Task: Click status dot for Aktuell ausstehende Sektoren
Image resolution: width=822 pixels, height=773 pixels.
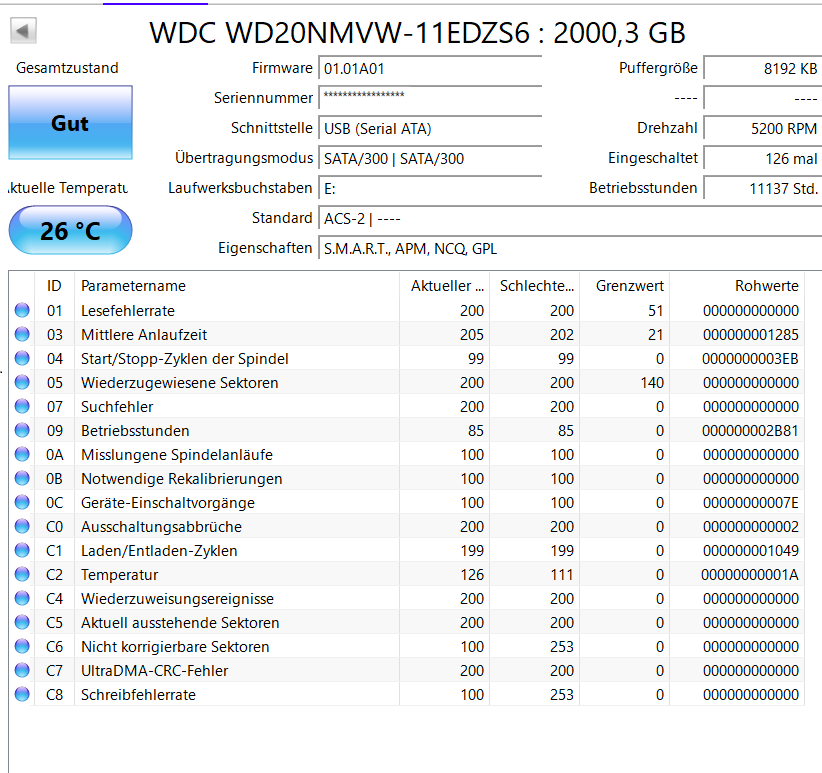Action: [22, 623]
